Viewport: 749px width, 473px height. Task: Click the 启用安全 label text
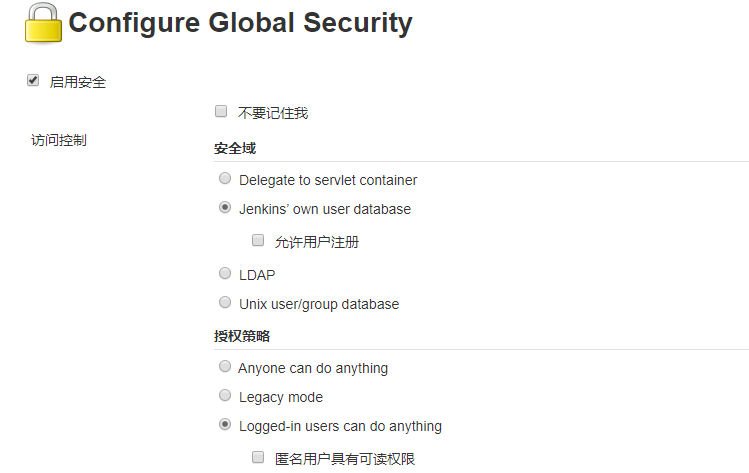[78, 82]
